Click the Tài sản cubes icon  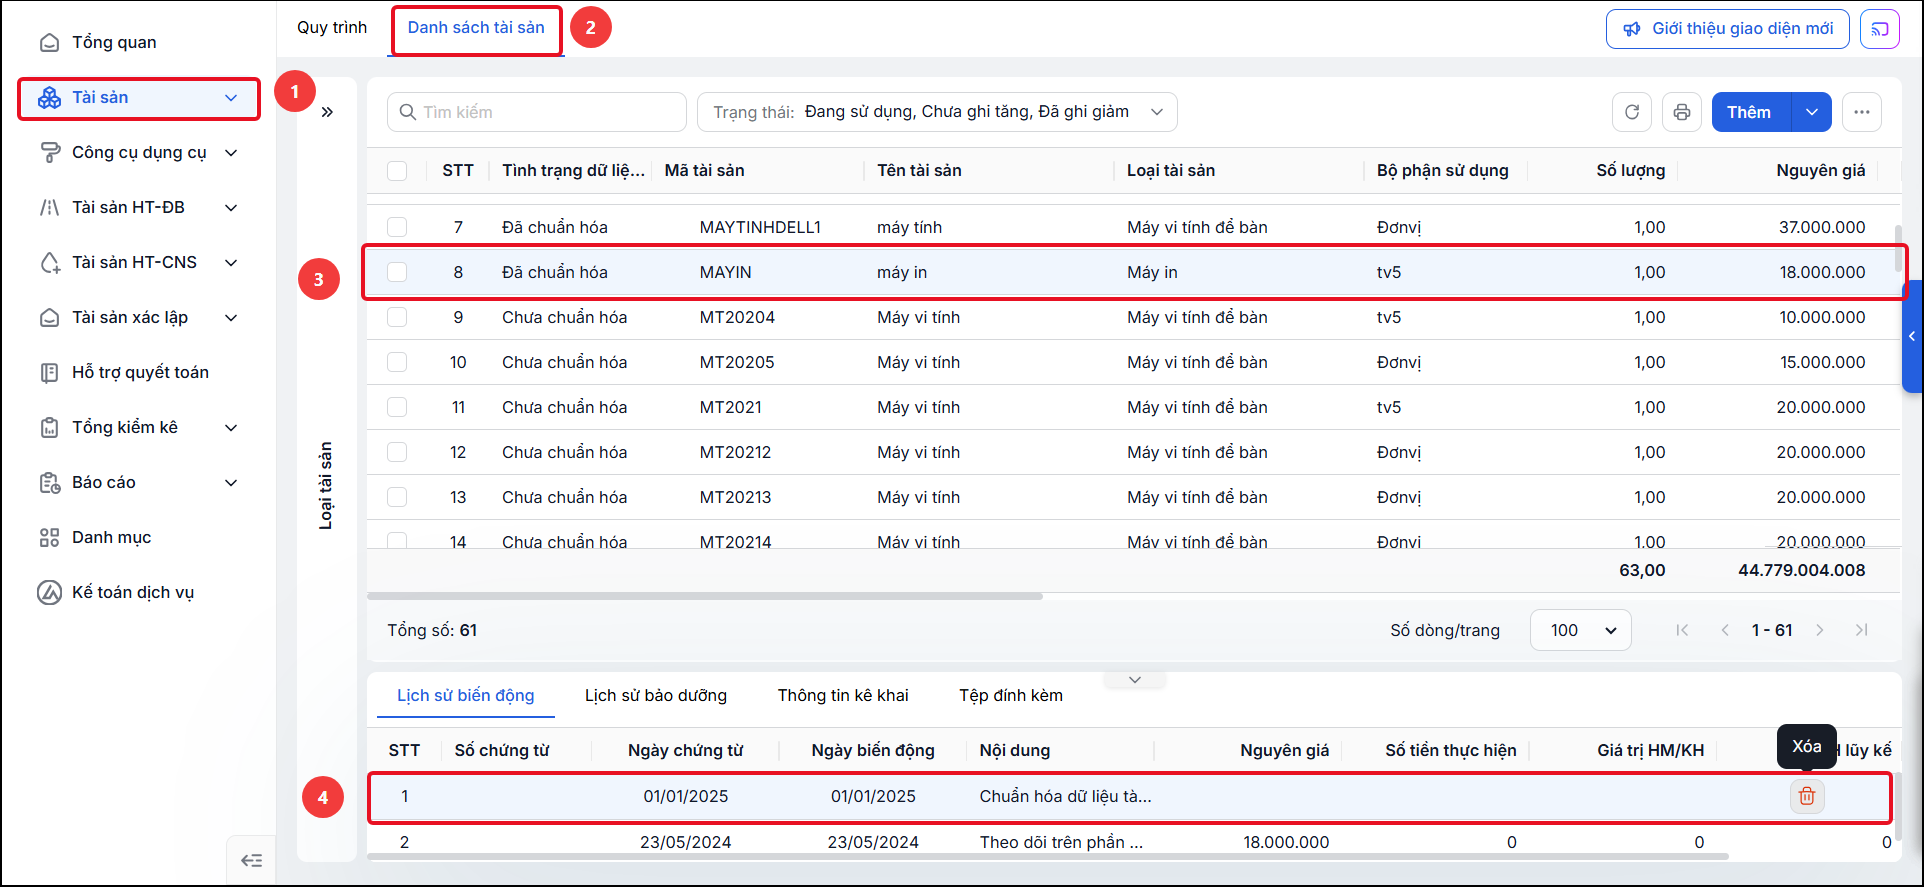pyautogui.click(x=49, y=98)
